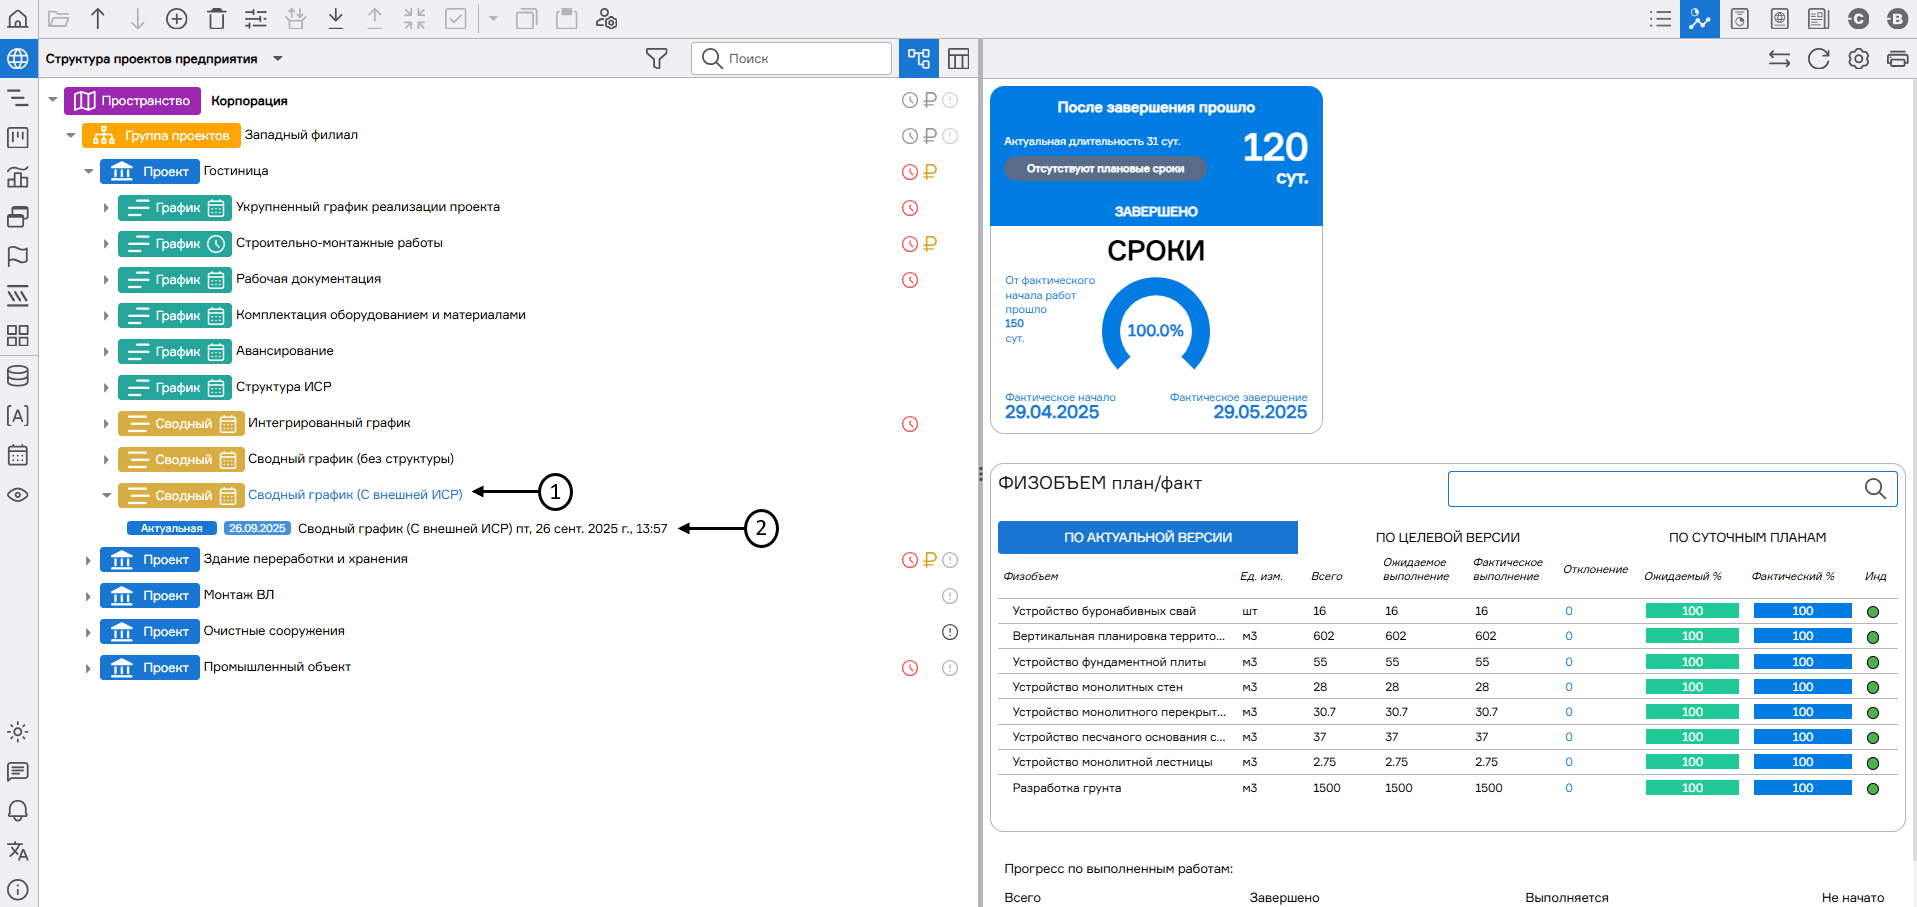Screen dimensions: 1917x907
Task: Click the Home icon in the top toolbar
Action: tap(18, 19)
